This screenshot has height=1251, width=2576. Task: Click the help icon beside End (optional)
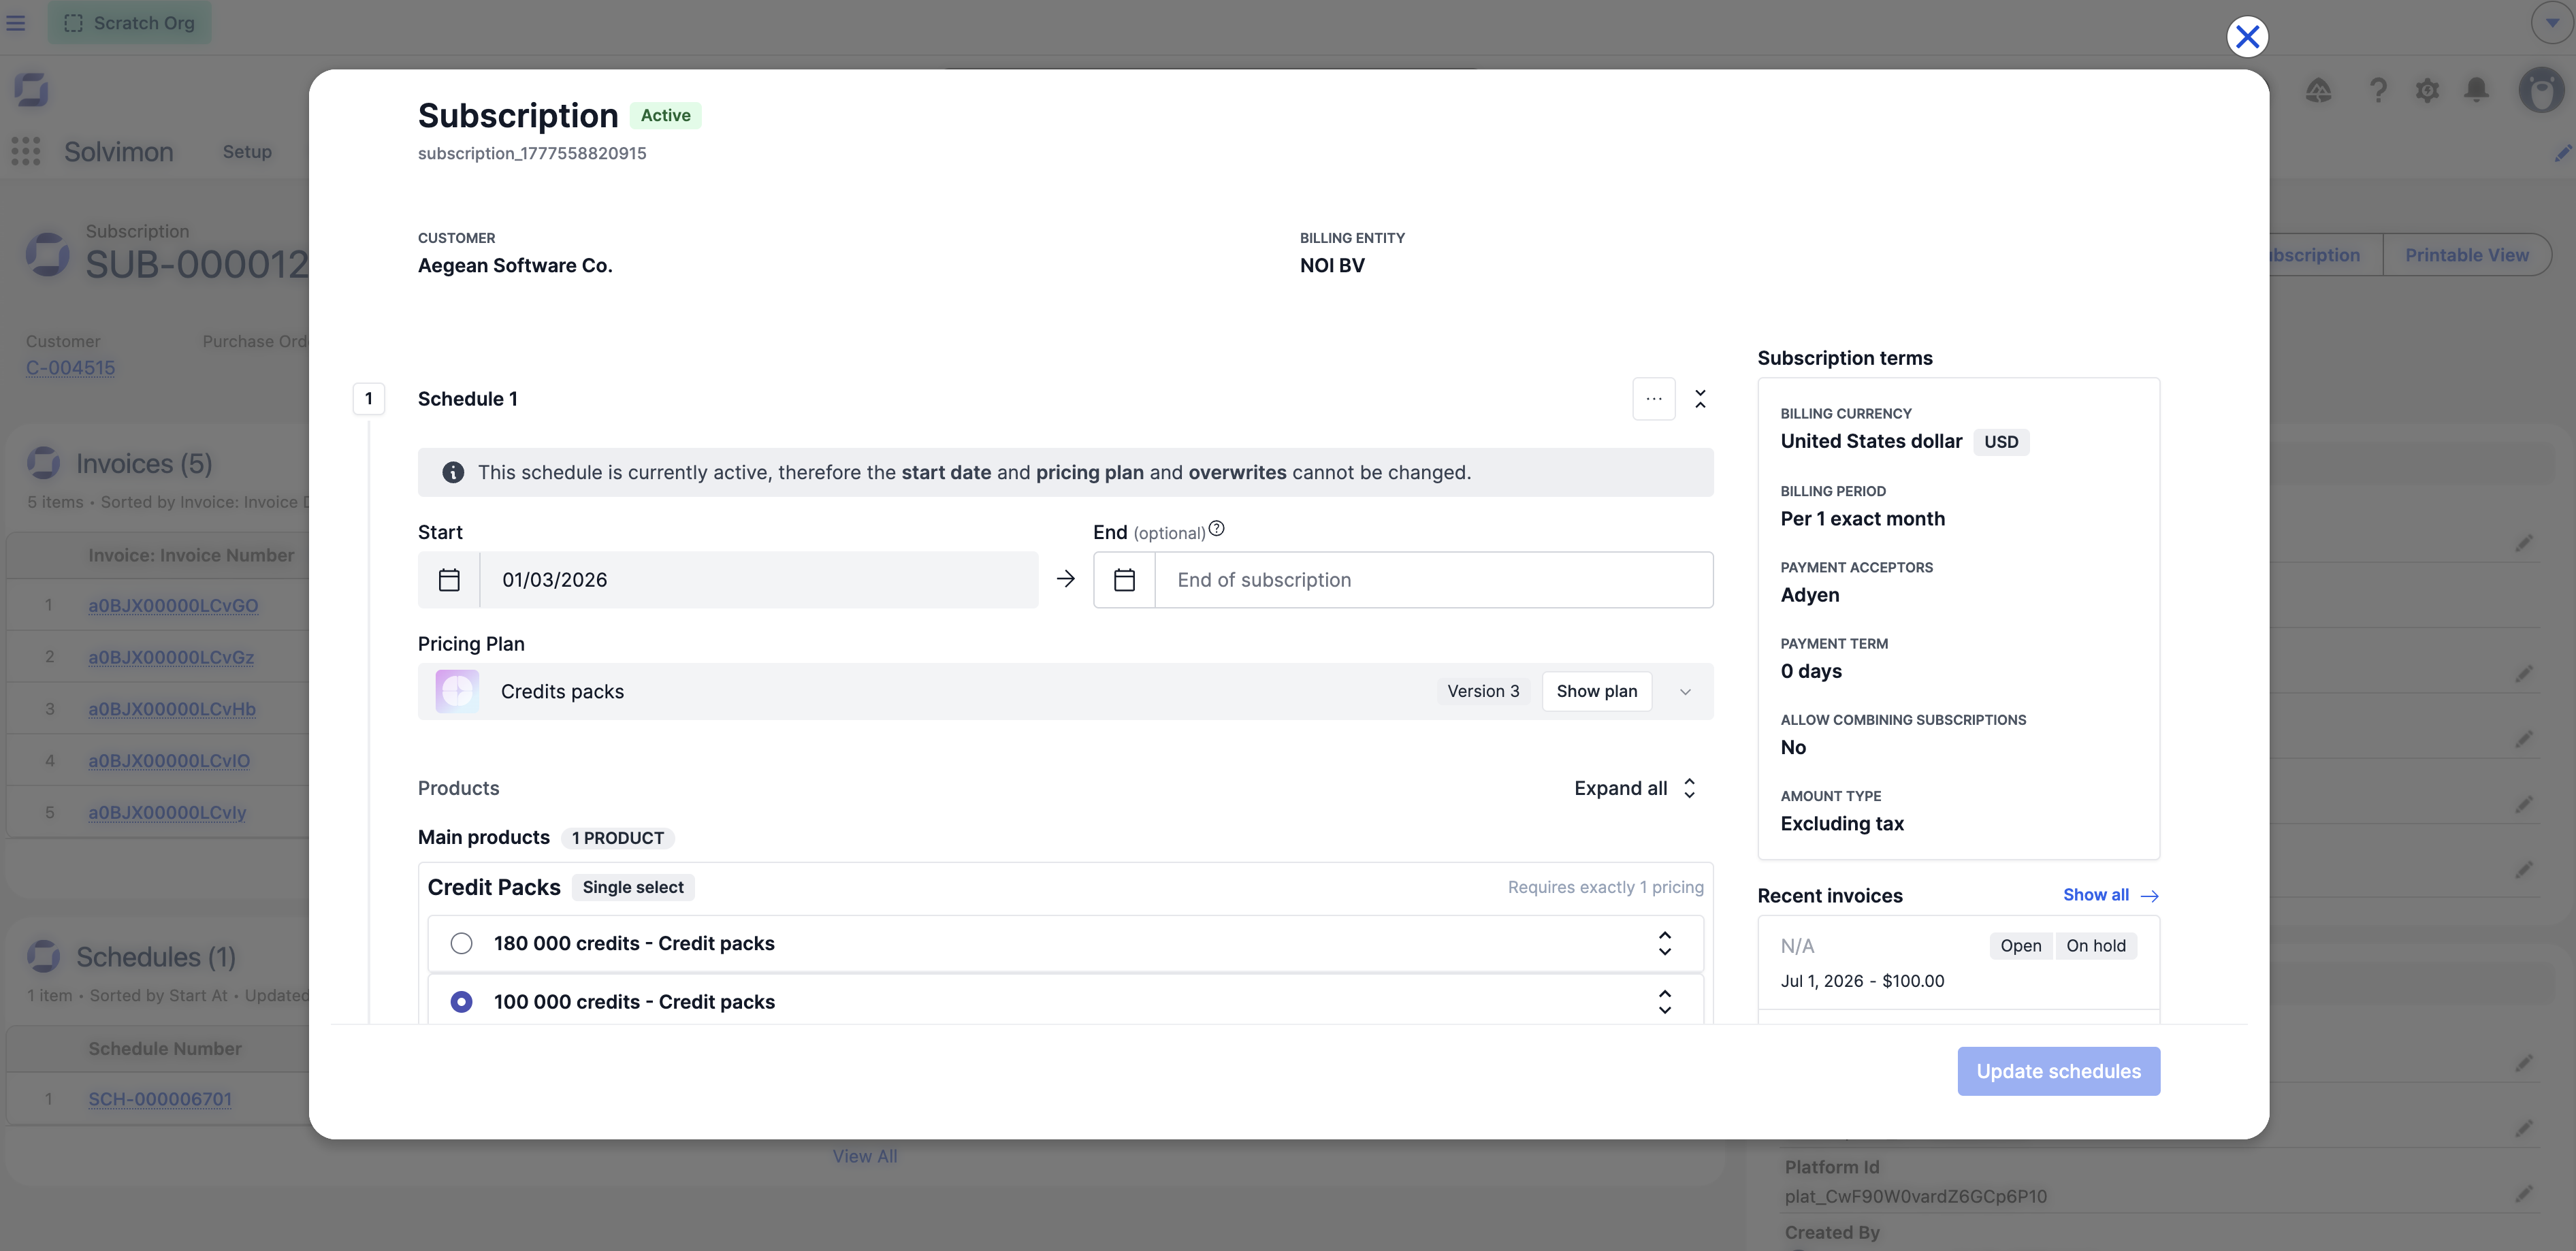1216,529
